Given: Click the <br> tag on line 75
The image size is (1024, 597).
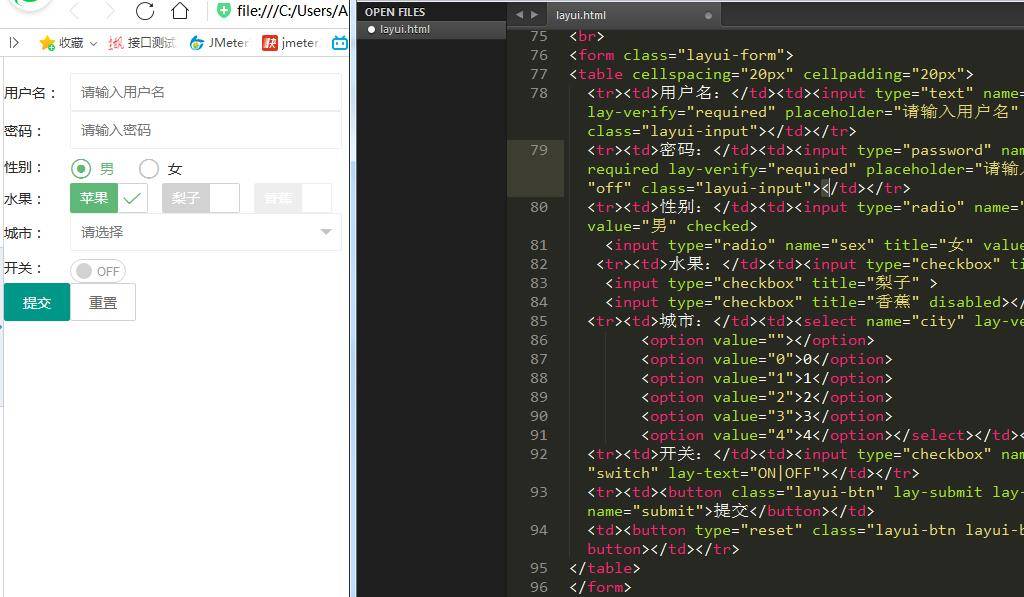Looking at the screenshot, I should [586, 36].
